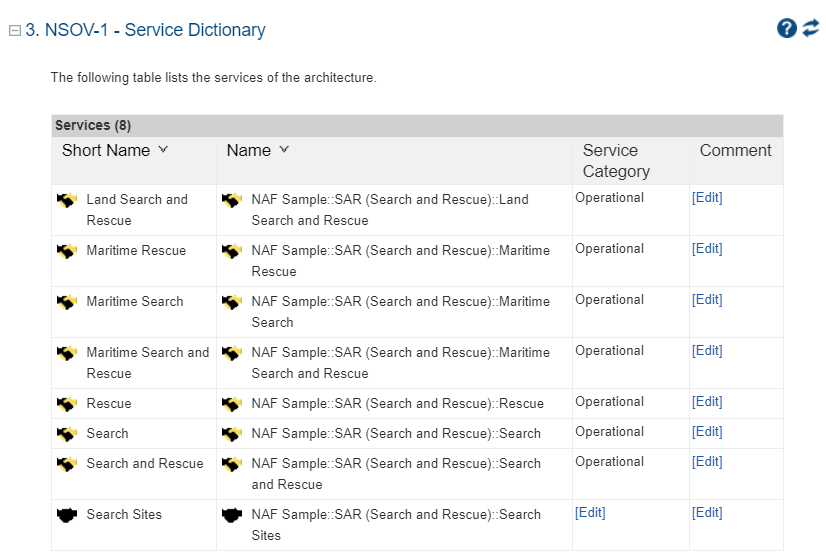Click the Land Search and Rescue service icon
The width and height of the screenshot is (826, 553).
click(x=67, y=200)
